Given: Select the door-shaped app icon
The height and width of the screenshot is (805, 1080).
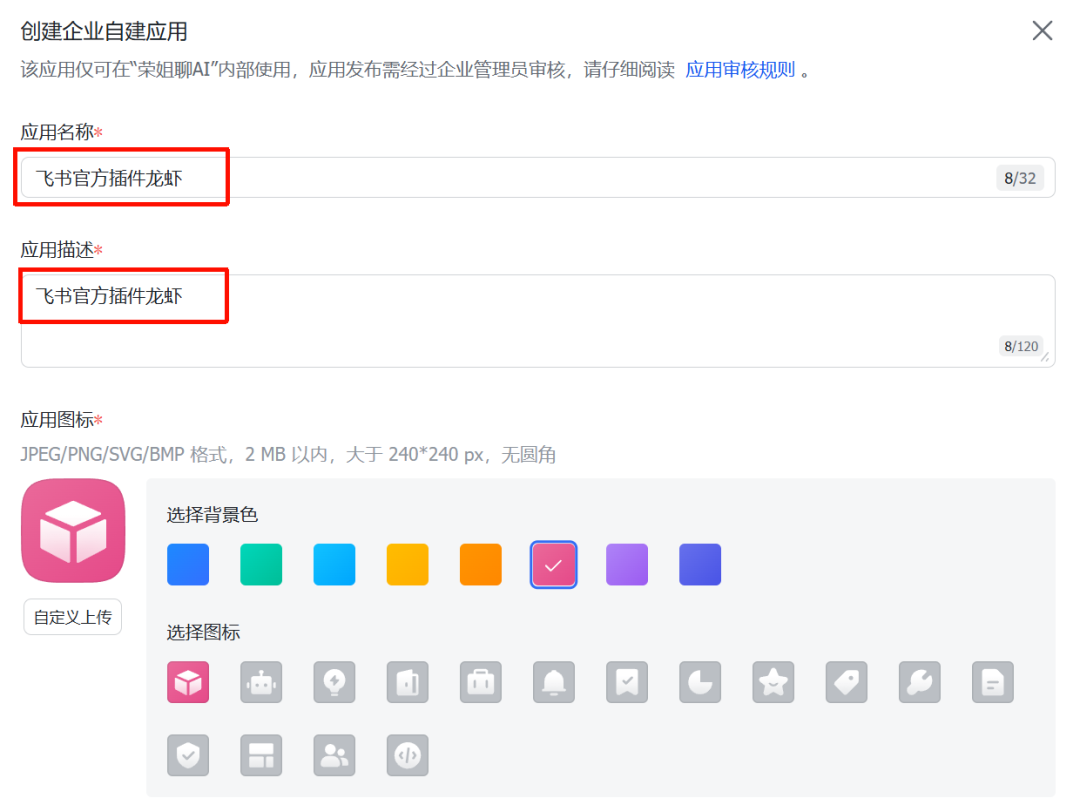Looking at the screenshot, I should click(408, 682).
